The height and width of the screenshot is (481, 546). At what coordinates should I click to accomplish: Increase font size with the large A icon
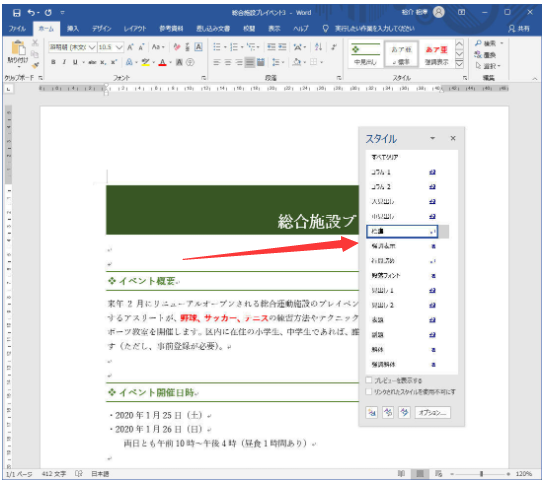tap(130, 47)
